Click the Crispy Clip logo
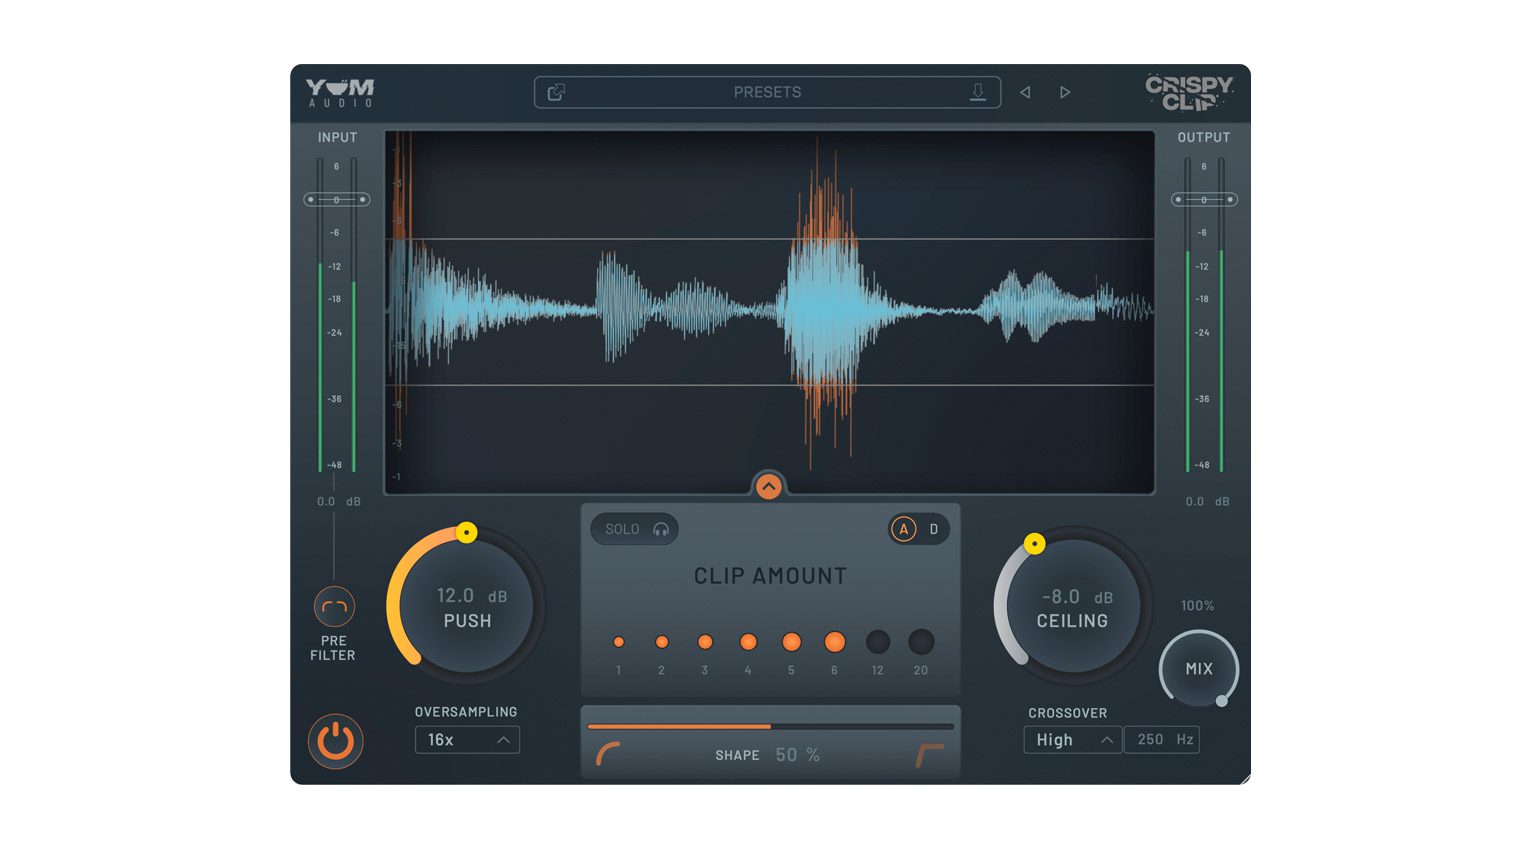1540x850 pixels. click(x=1189, y=92)
